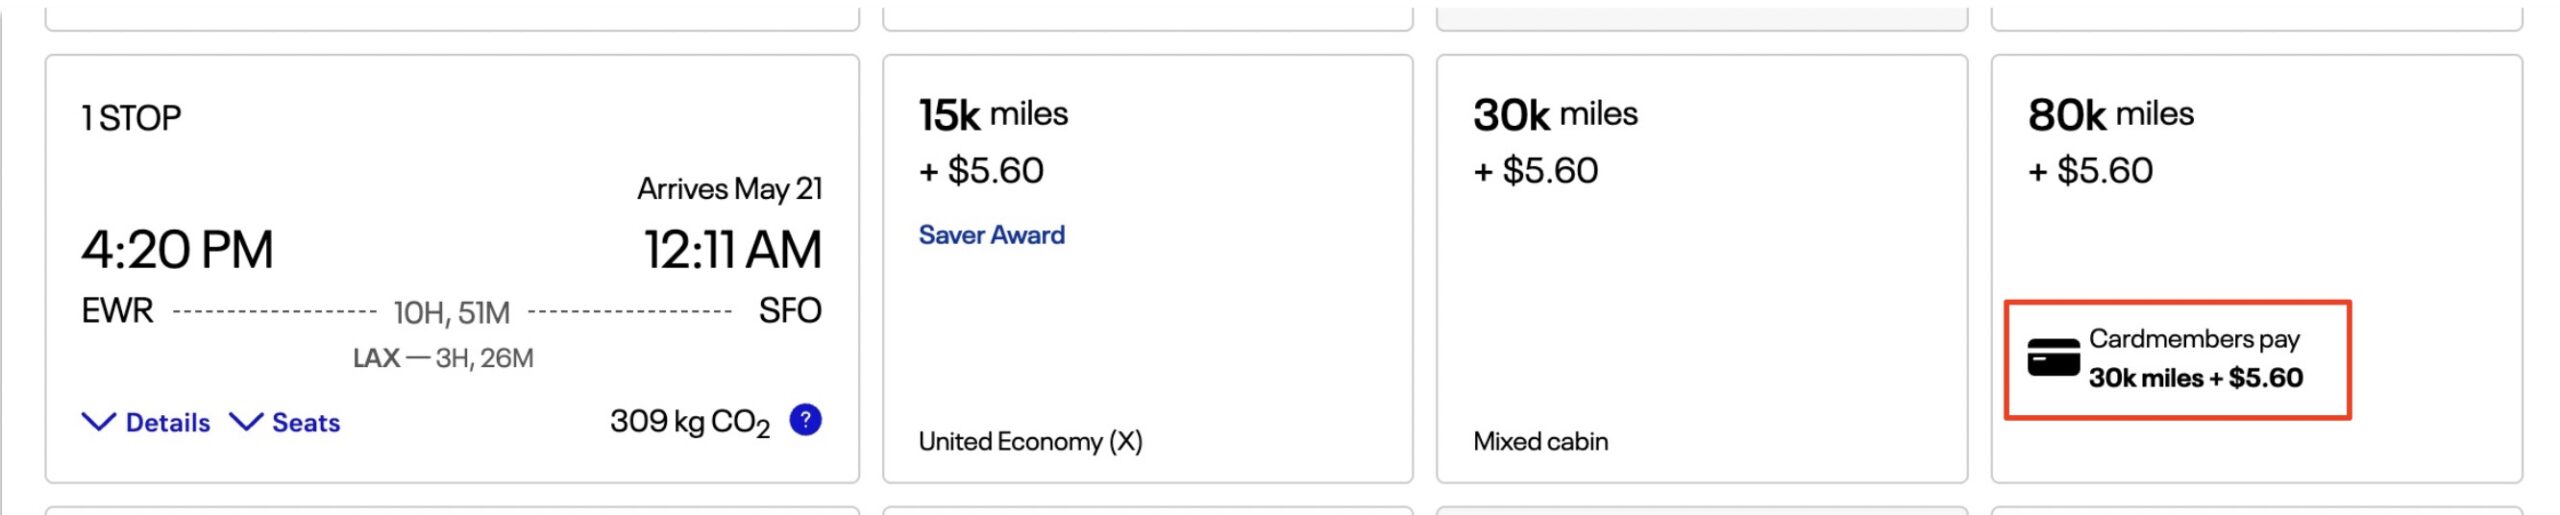
Task: Click the CO2 emissions help question mark
Action: tap(805, 420)
